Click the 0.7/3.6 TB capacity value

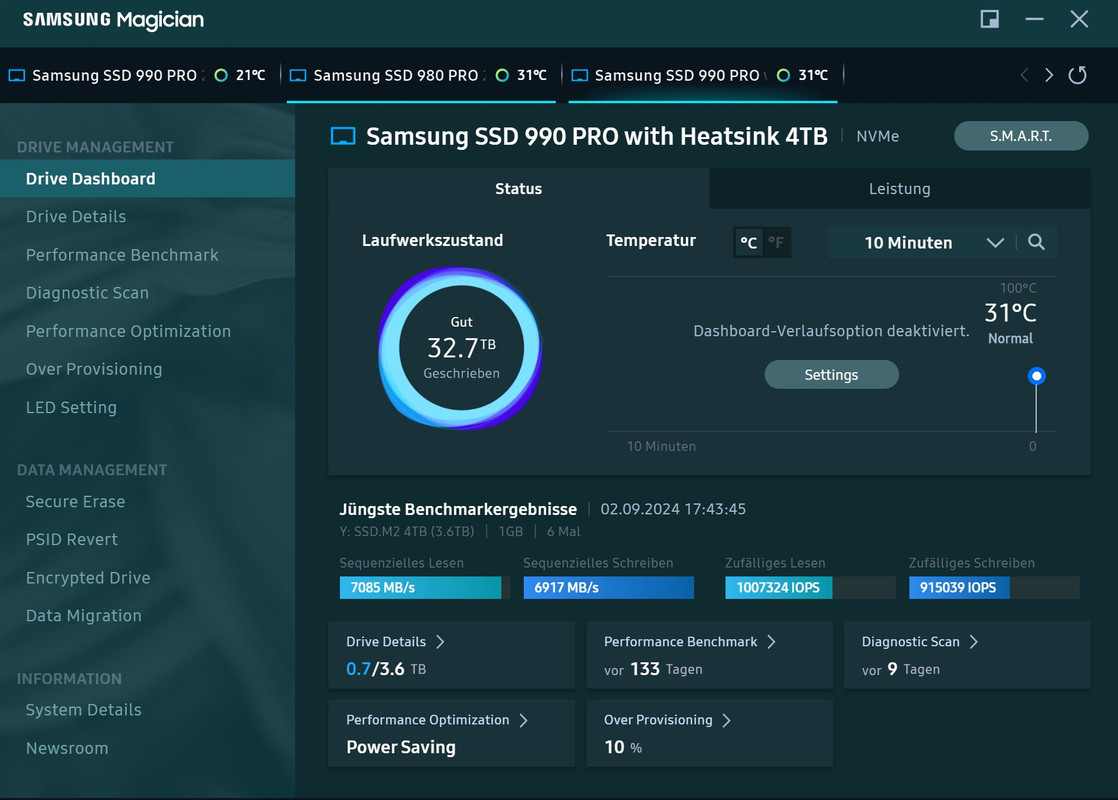pos(386,669)
